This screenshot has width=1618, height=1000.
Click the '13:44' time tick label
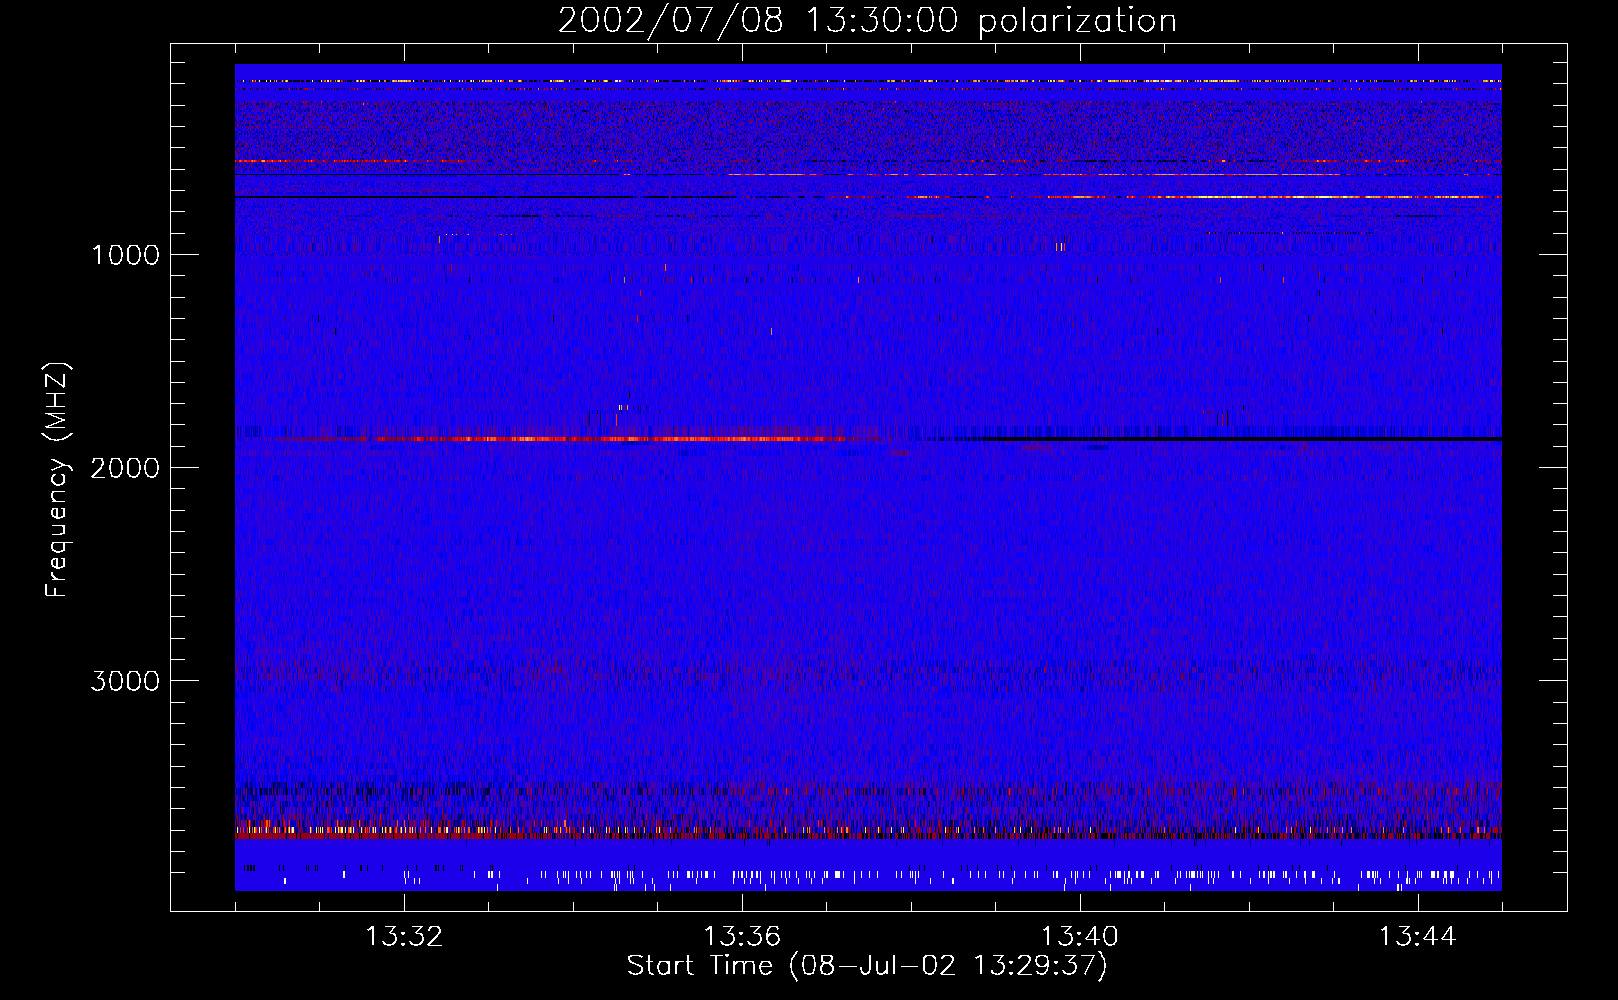tap(1417, 936)
